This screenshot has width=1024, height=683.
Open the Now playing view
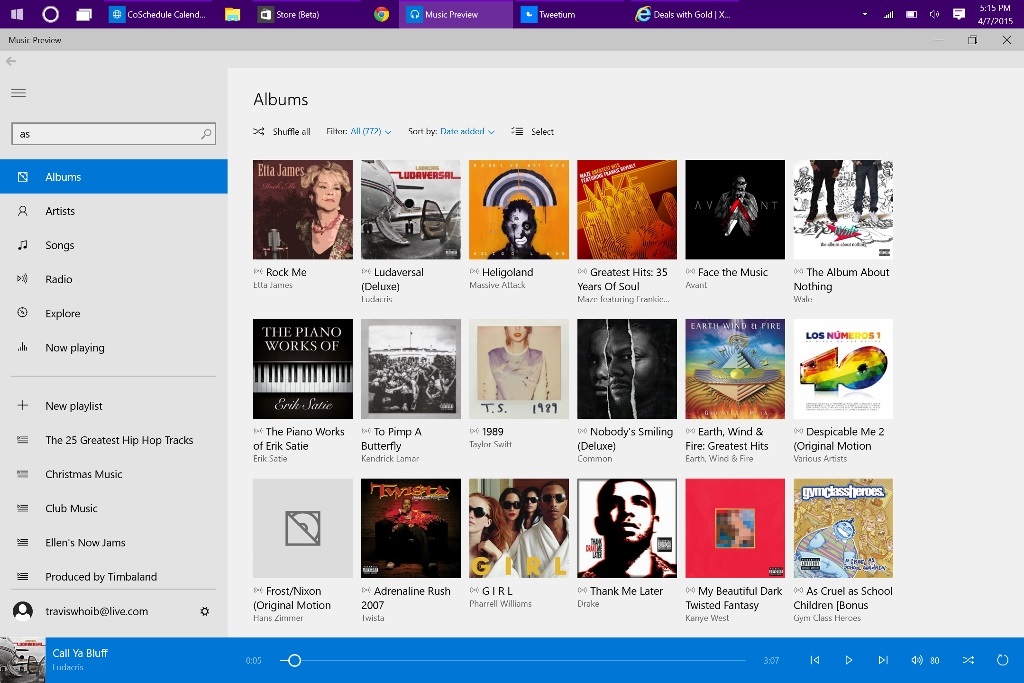[114, 347]
